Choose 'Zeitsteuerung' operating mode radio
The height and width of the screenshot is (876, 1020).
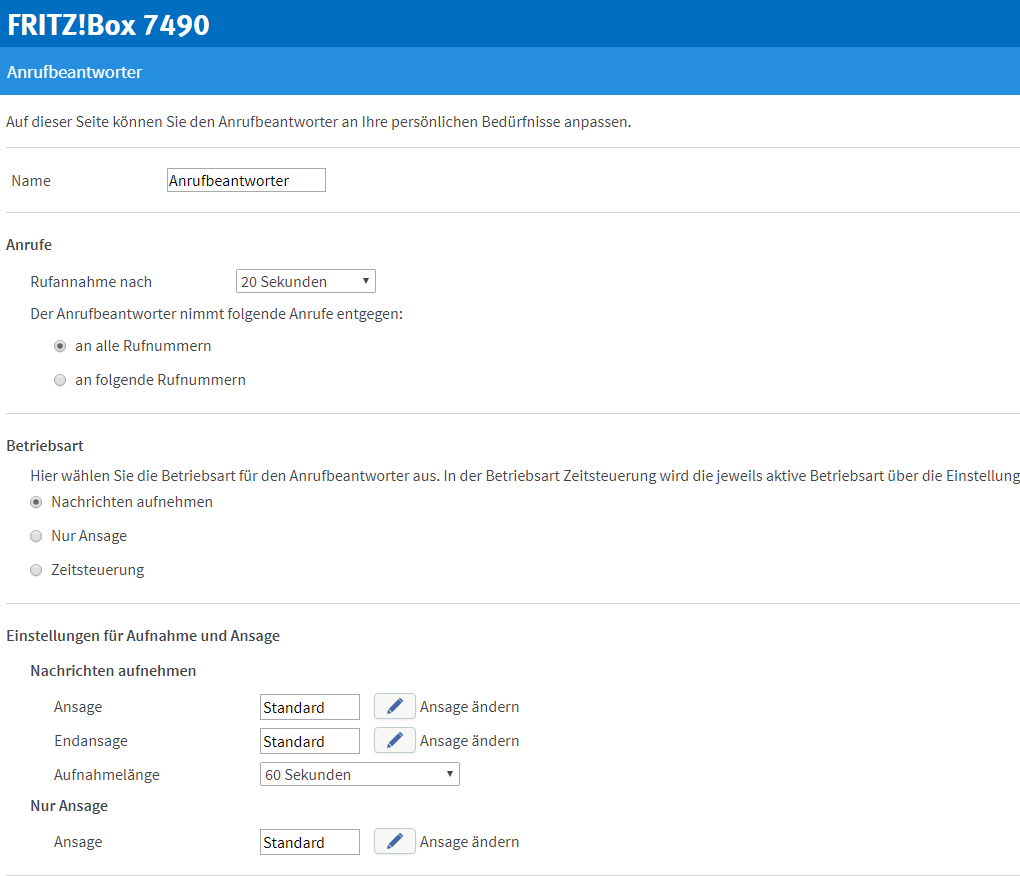[36, 570]
